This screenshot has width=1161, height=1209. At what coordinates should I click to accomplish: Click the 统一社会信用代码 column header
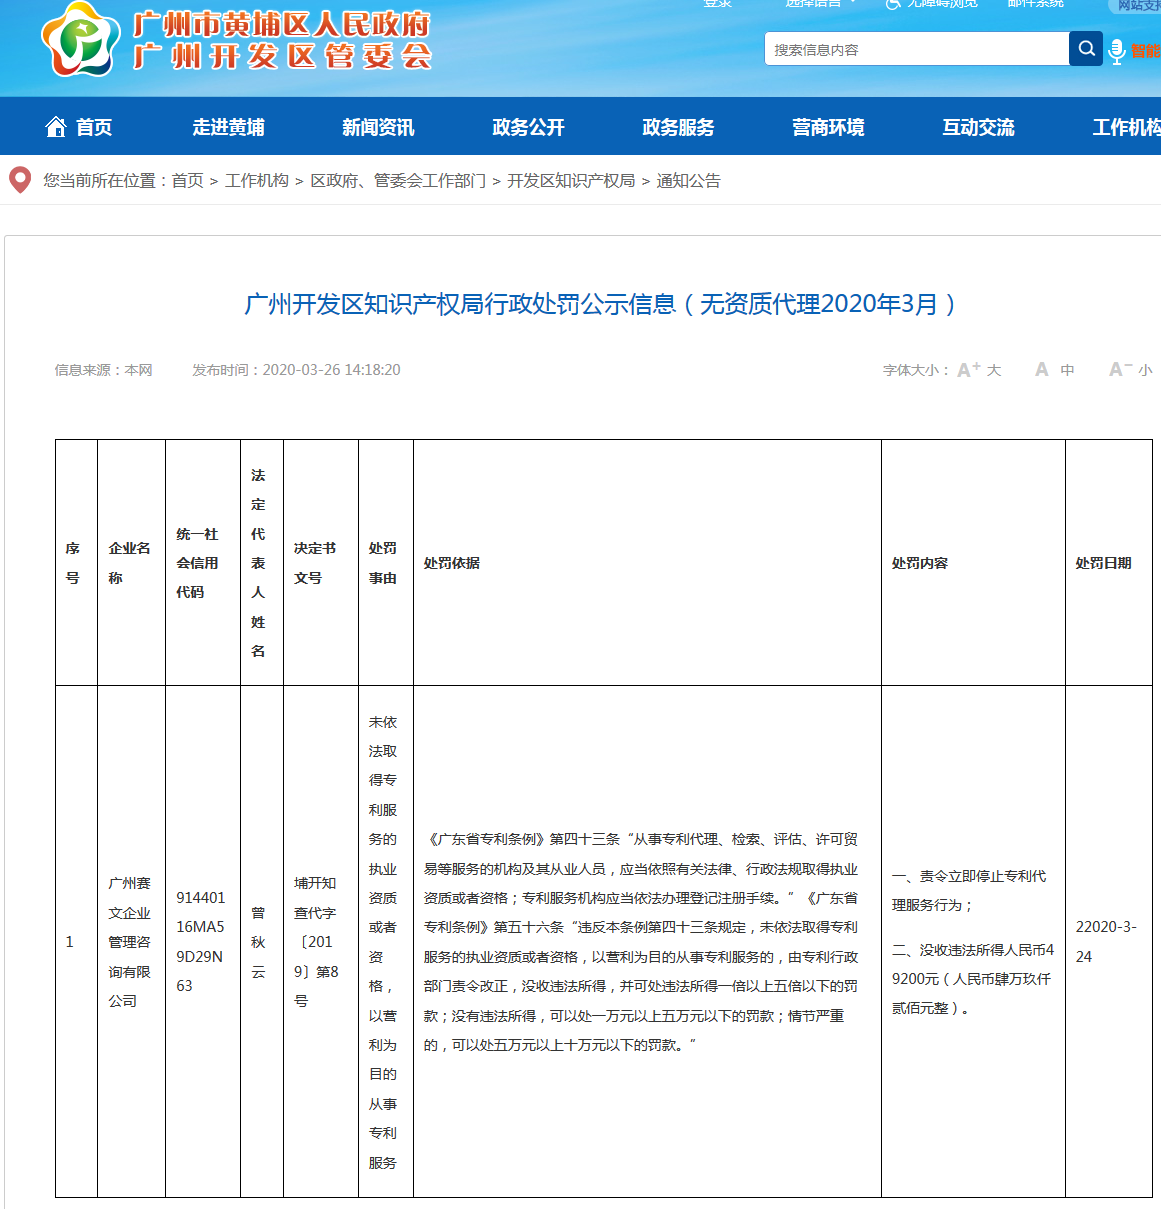(203, 563)
